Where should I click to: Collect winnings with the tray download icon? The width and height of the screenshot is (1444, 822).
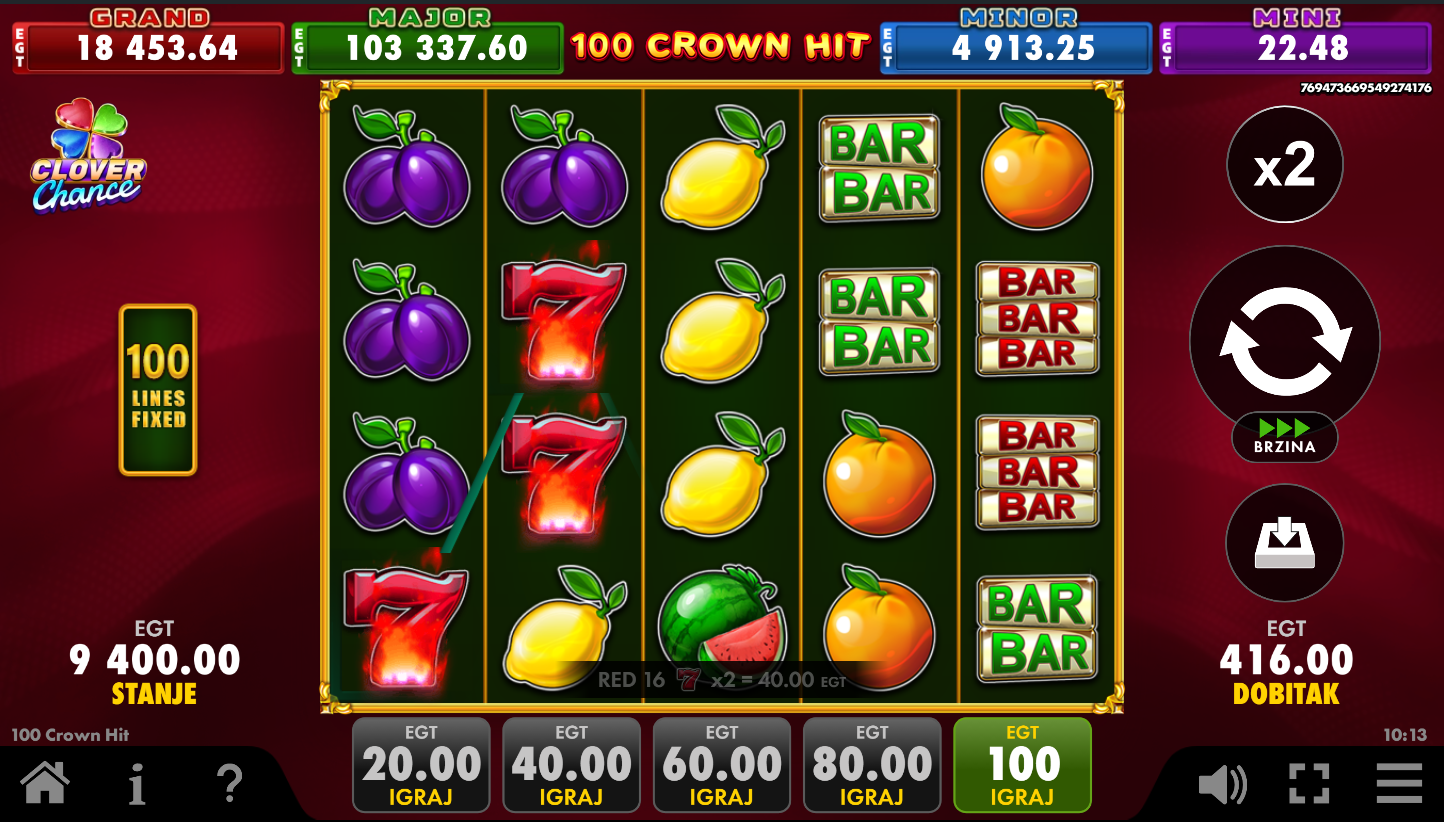pos(1285,543)
